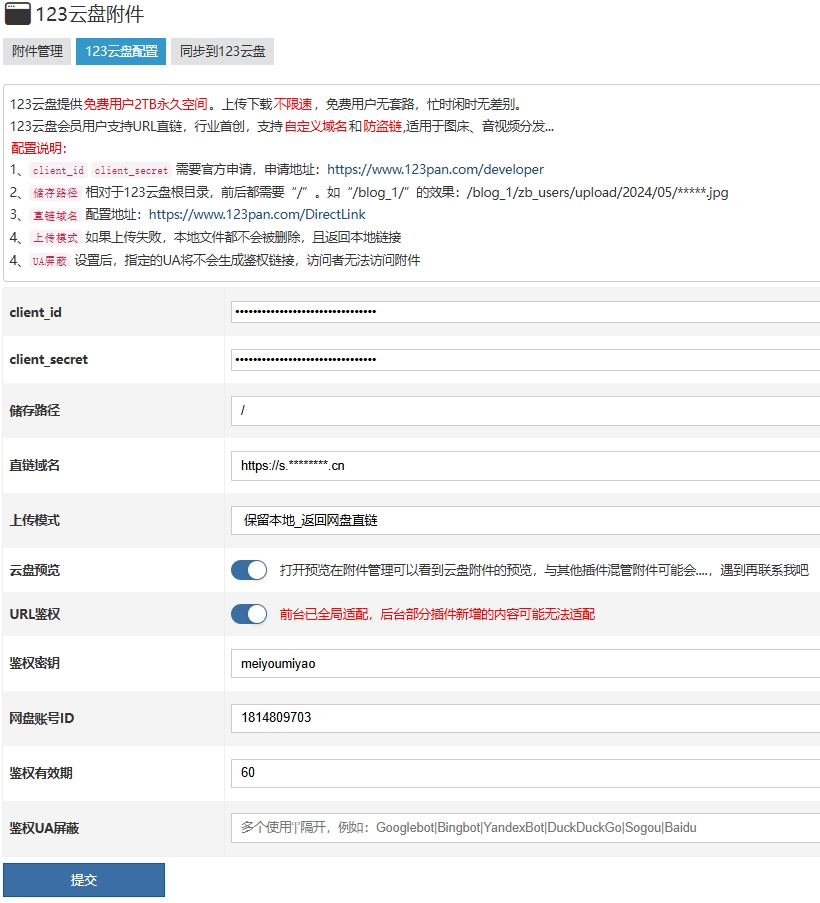Open the 123pan.com/DirectLink link
This screenshot has height=903, width=820.
coord(257,215)
